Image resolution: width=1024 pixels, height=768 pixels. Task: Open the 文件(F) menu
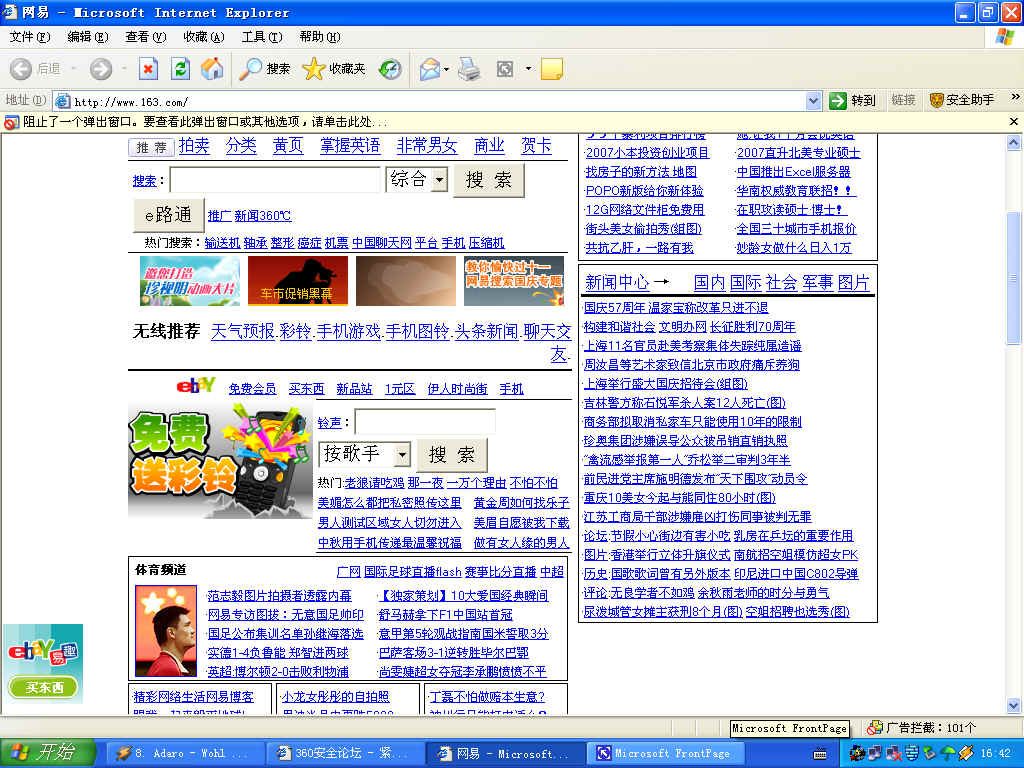pyautogui.click(x=29, y=37)
